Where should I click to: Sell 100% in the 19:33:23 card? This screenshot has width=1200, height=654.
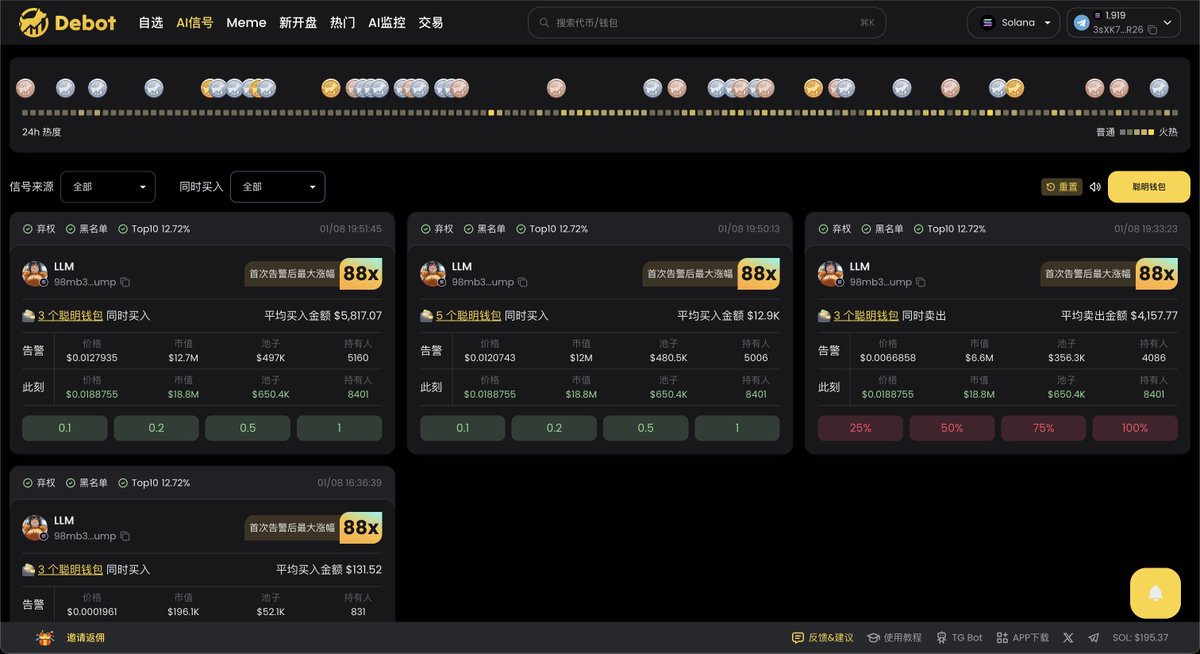1135,428
